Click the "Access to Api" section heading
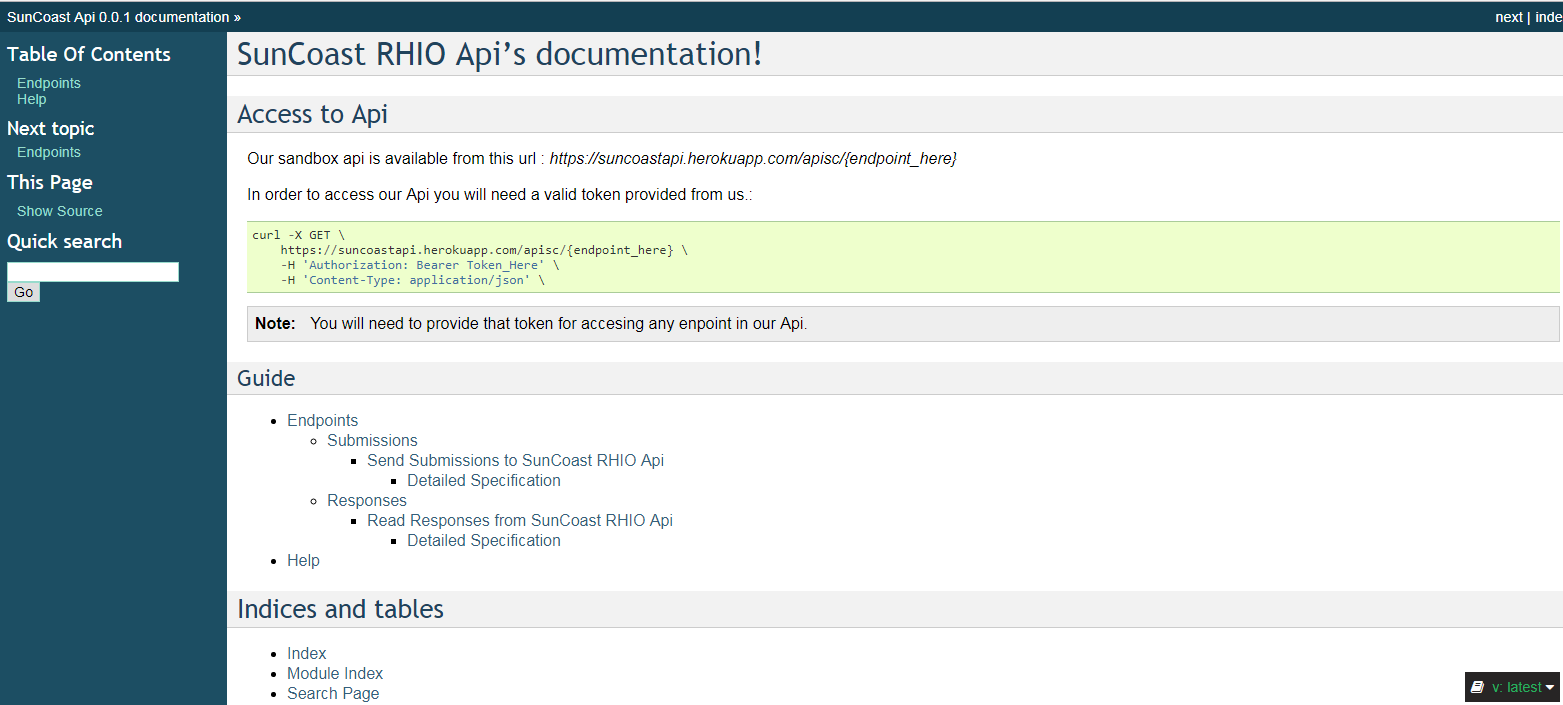This screenshot has height=705, width=1563. (x=312, y=114)
